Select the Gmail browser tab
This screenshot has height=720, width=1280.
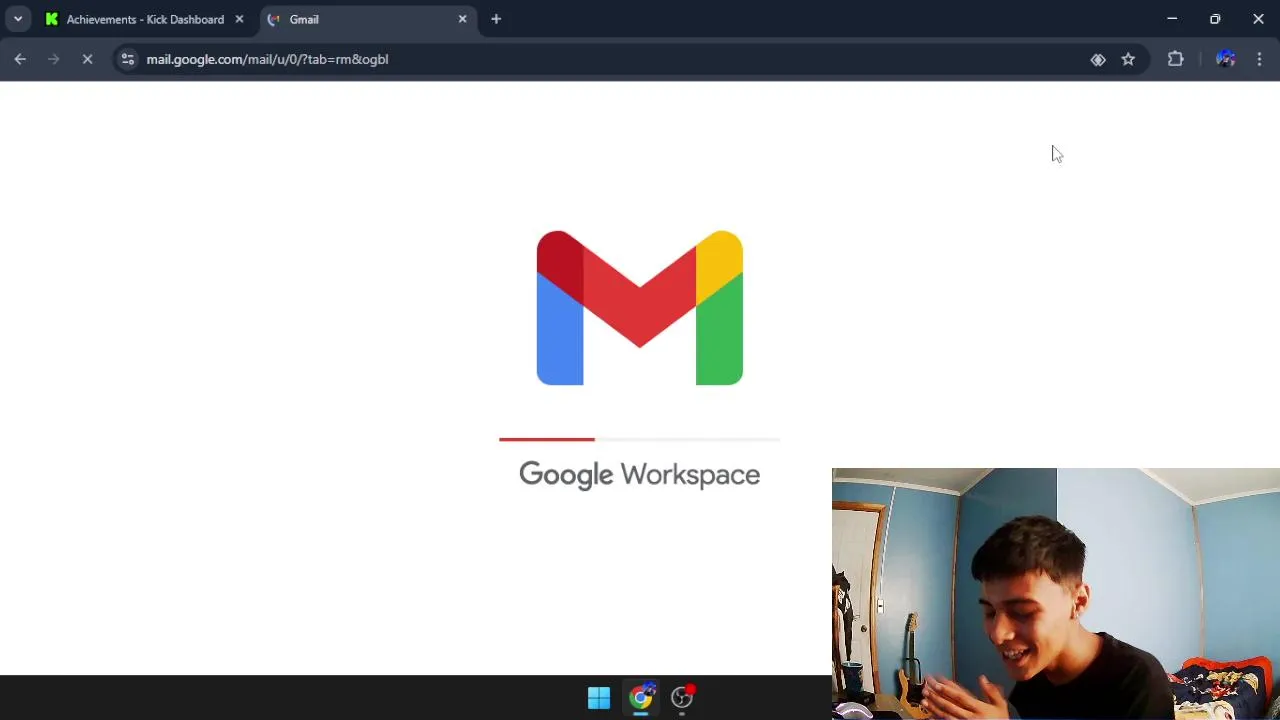[x=367, y=19]
